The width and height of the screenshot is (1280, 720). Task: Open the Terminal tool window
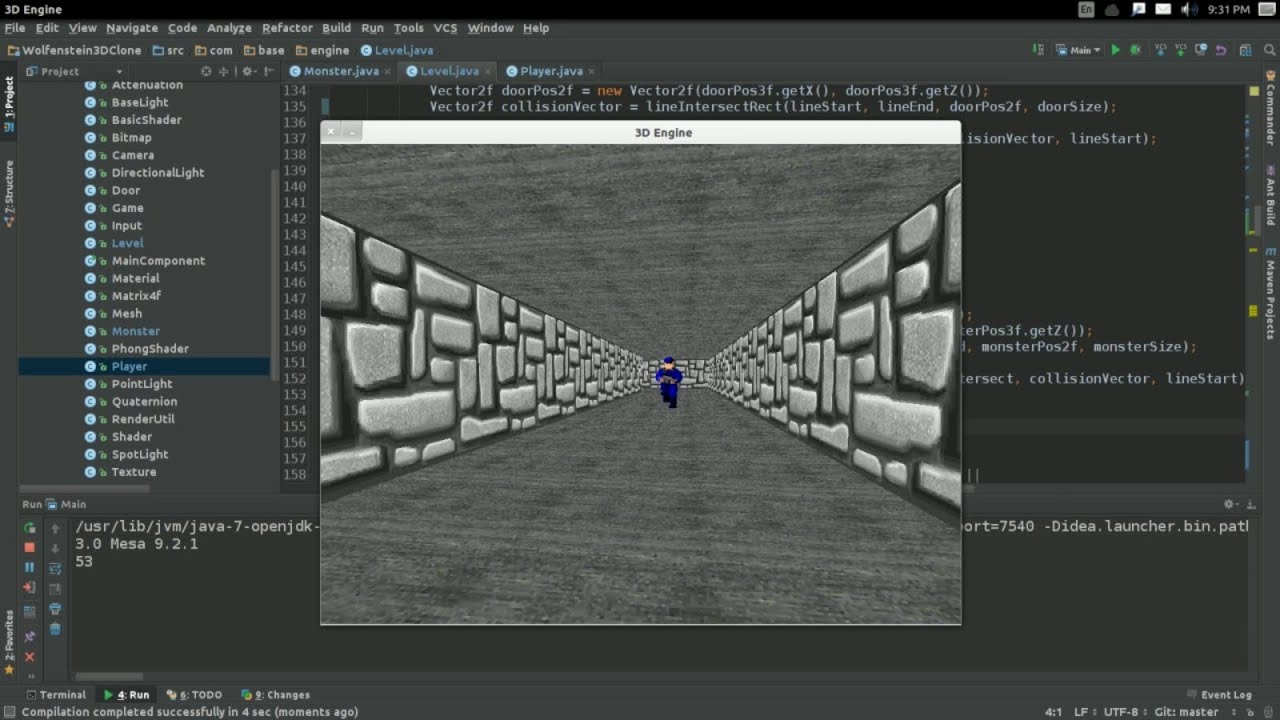point(56,695)
